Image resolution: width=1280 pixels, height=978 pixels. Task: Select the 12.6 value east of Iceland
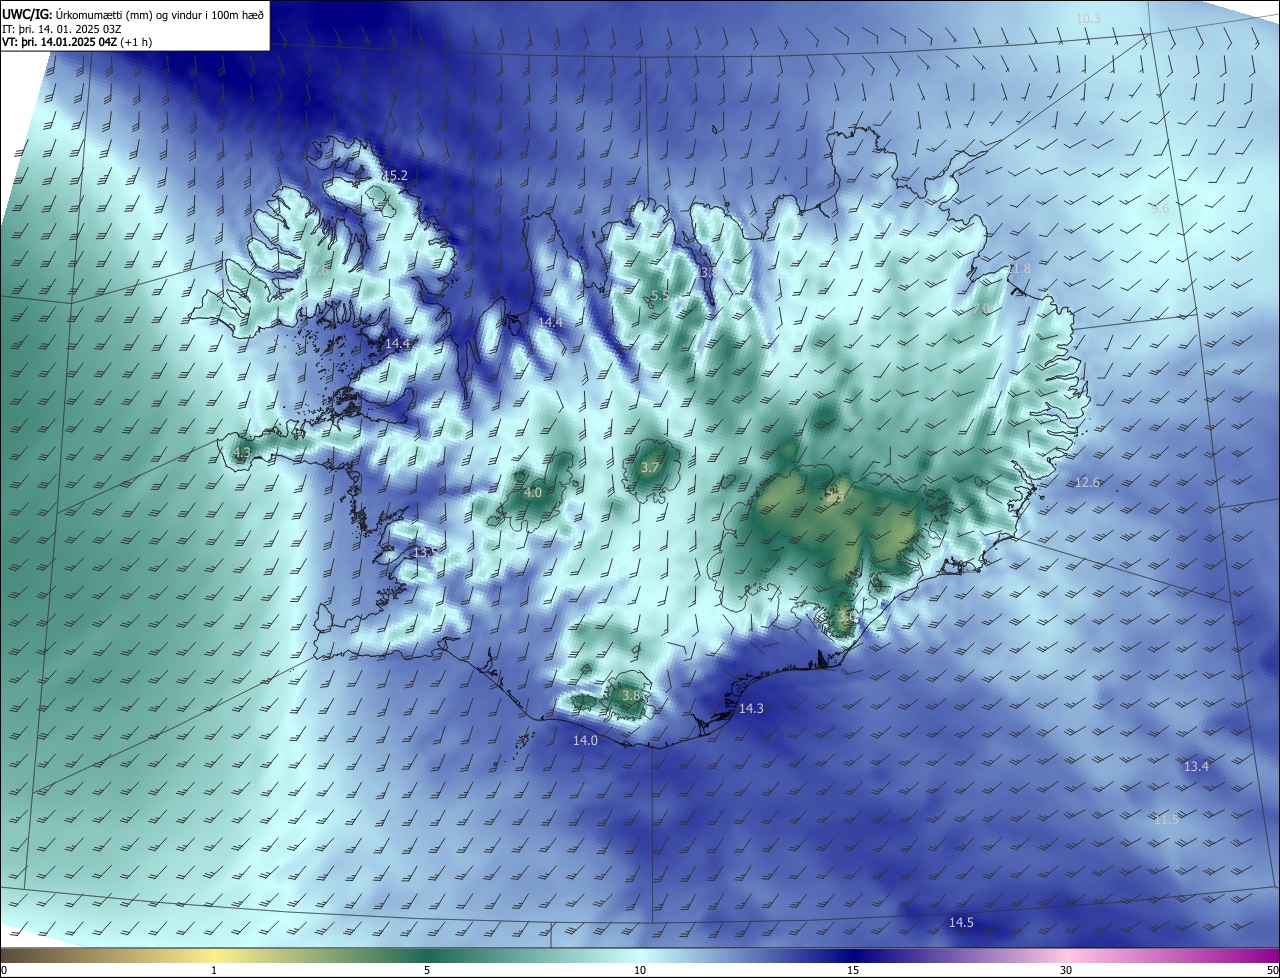1088,482
